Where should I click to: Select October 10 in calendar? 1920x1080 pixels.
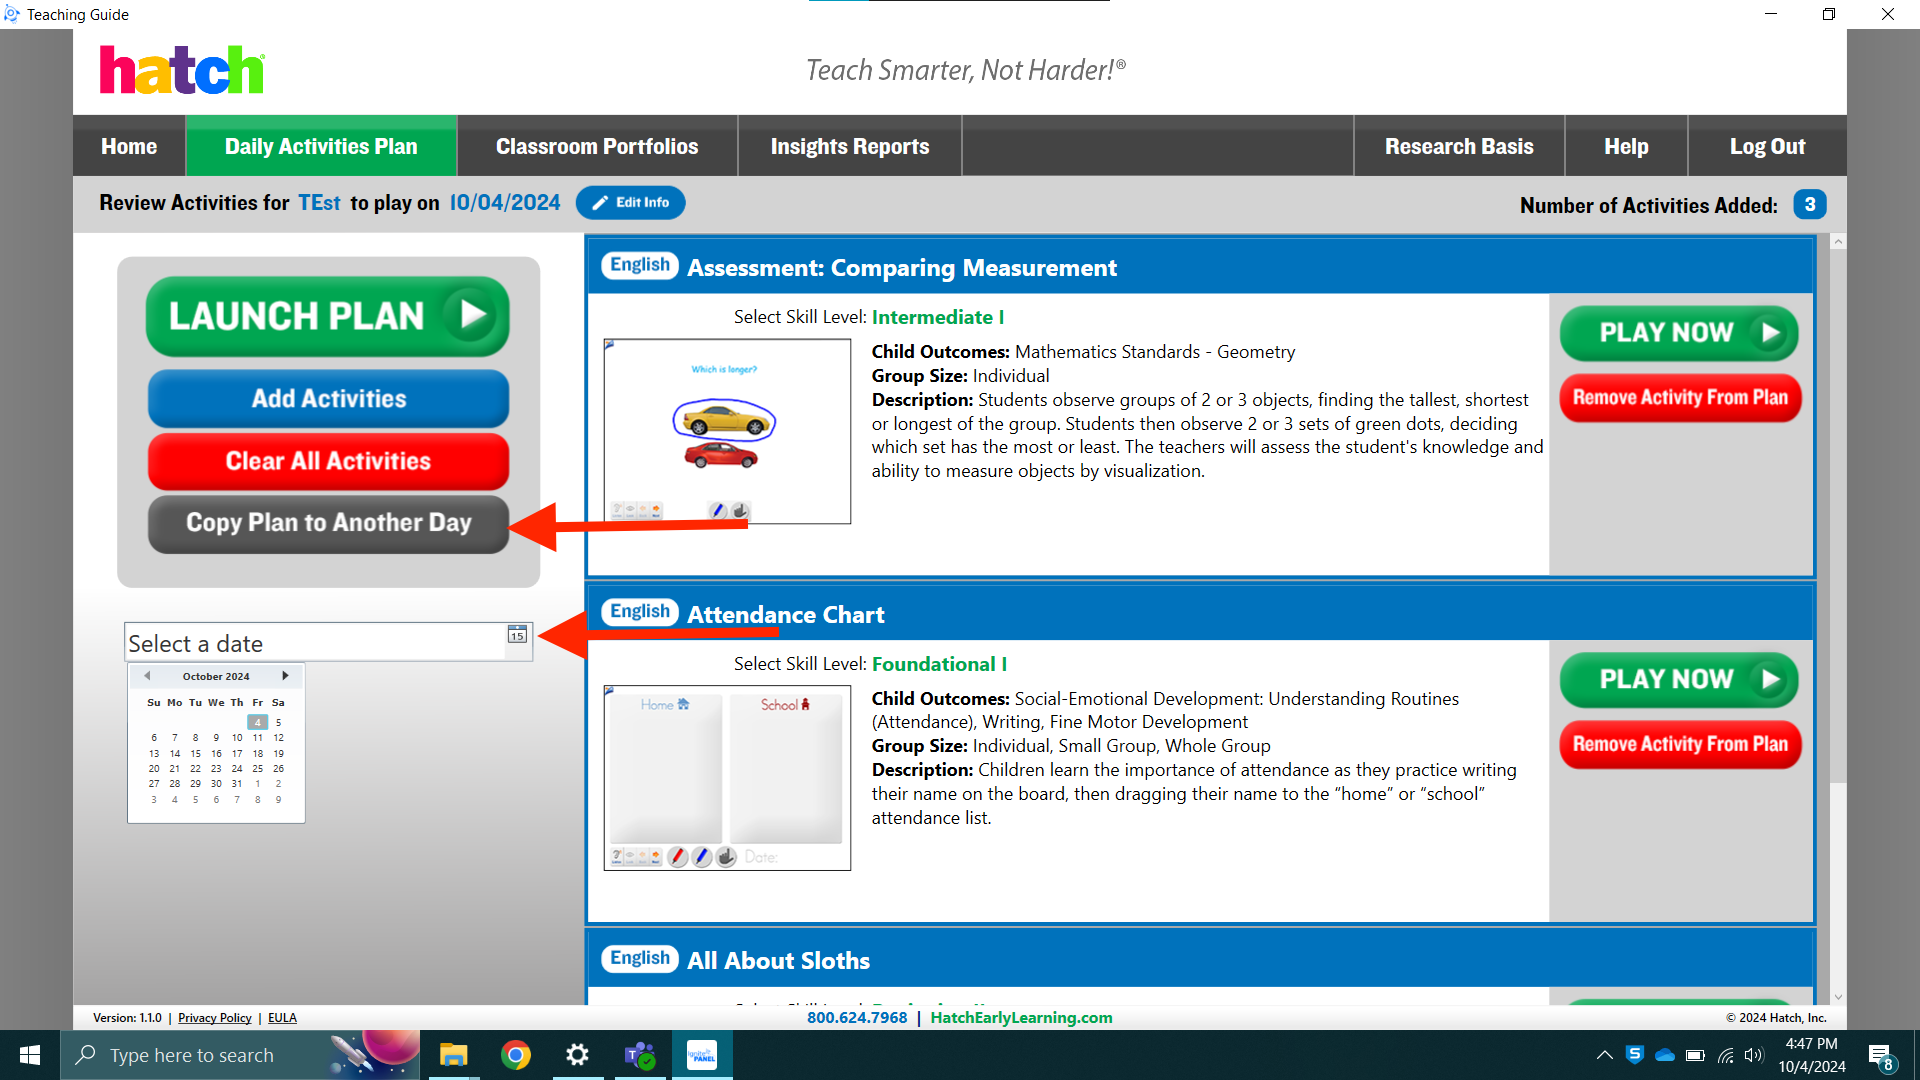pyautogui.click(x=237, y=738)
